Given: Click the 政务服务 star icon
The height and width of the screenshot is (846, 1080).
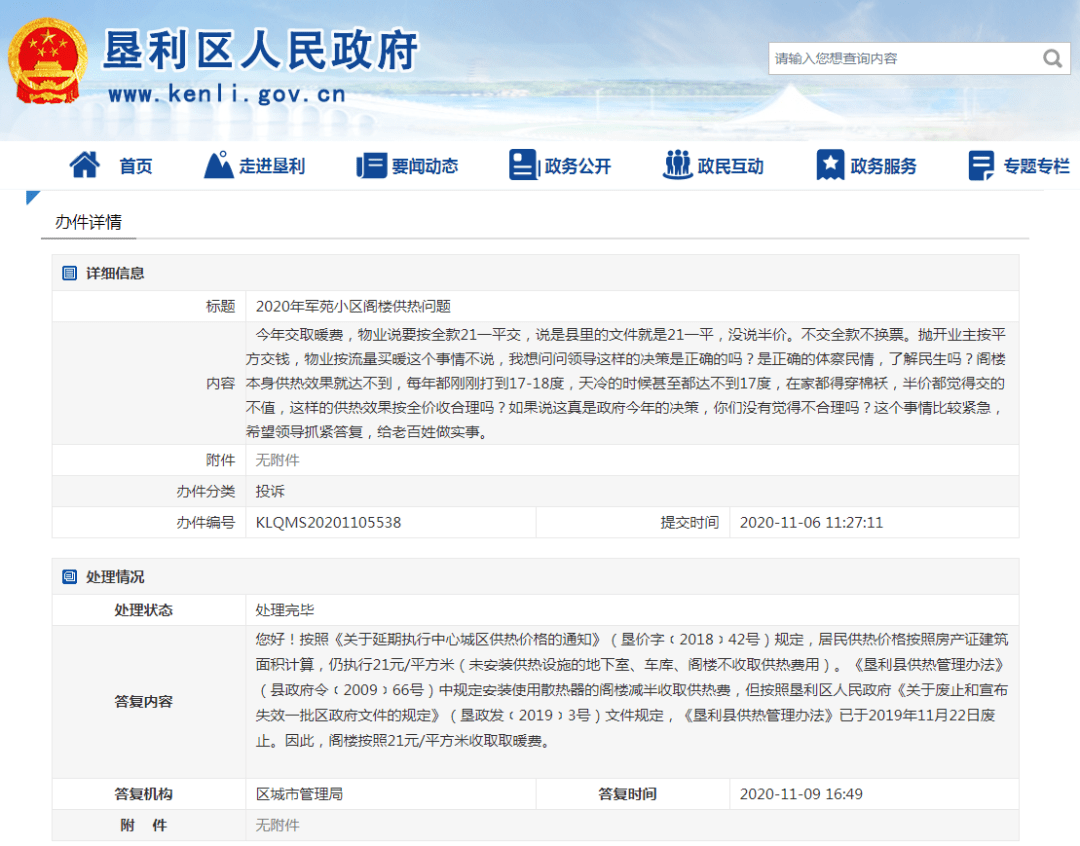Looking at the screenshot, I should tap(830, 165).
